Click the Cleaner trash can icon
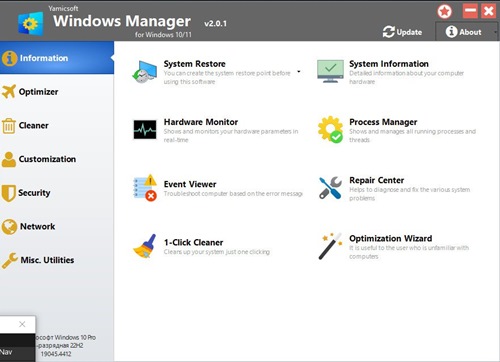This screenshot has width=500, height=362. click(x=9, y=126)
